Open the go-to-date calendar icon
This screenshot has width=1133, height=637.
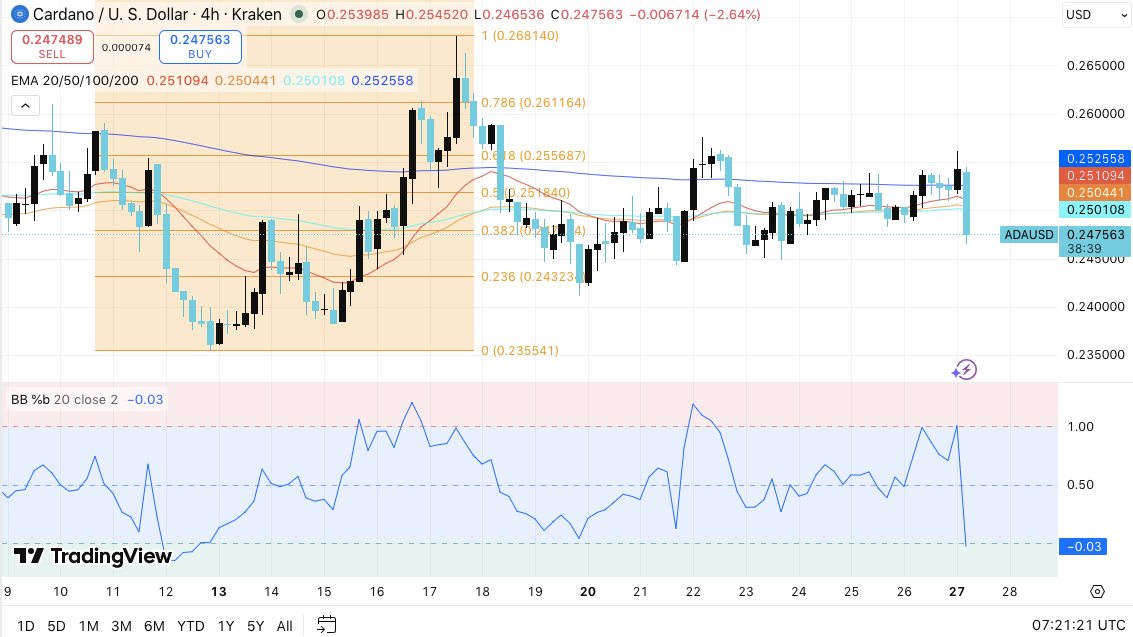tap(325, 624)
